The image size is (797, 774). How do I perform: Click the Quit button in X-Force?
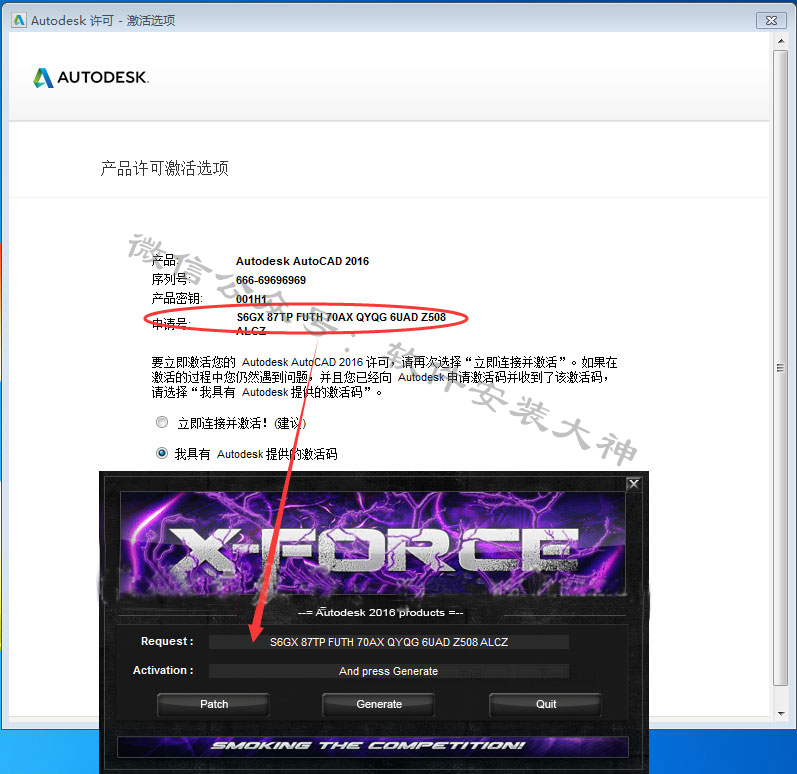545,704
